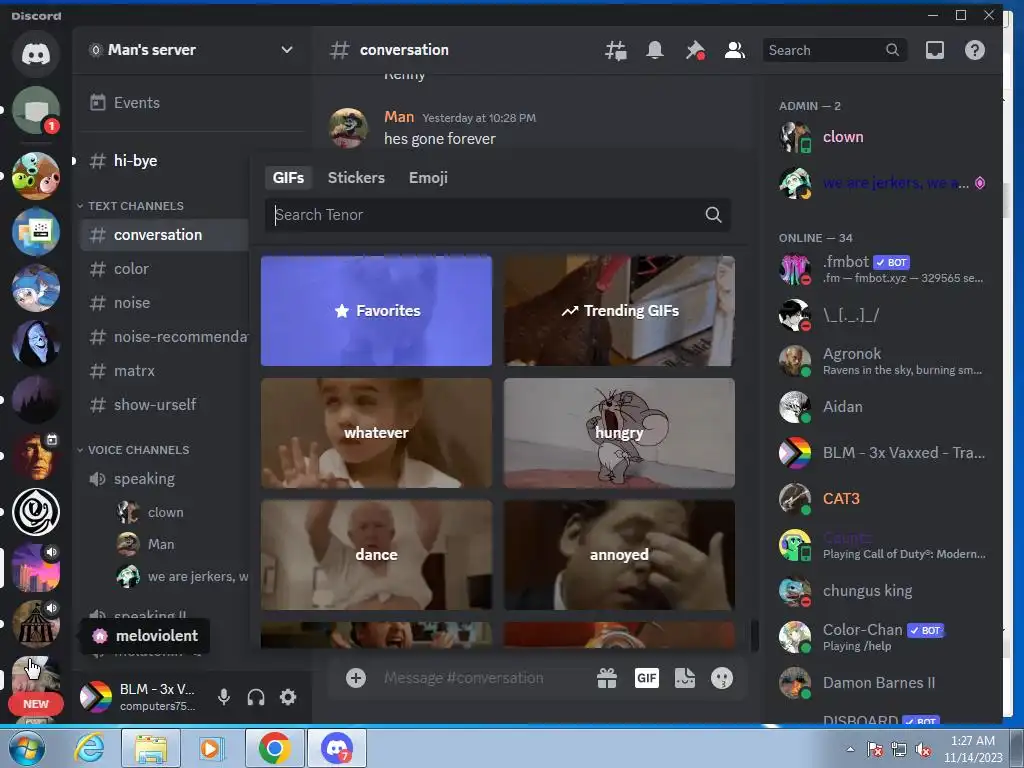Open User Settings gear icon

coord(288,697)
